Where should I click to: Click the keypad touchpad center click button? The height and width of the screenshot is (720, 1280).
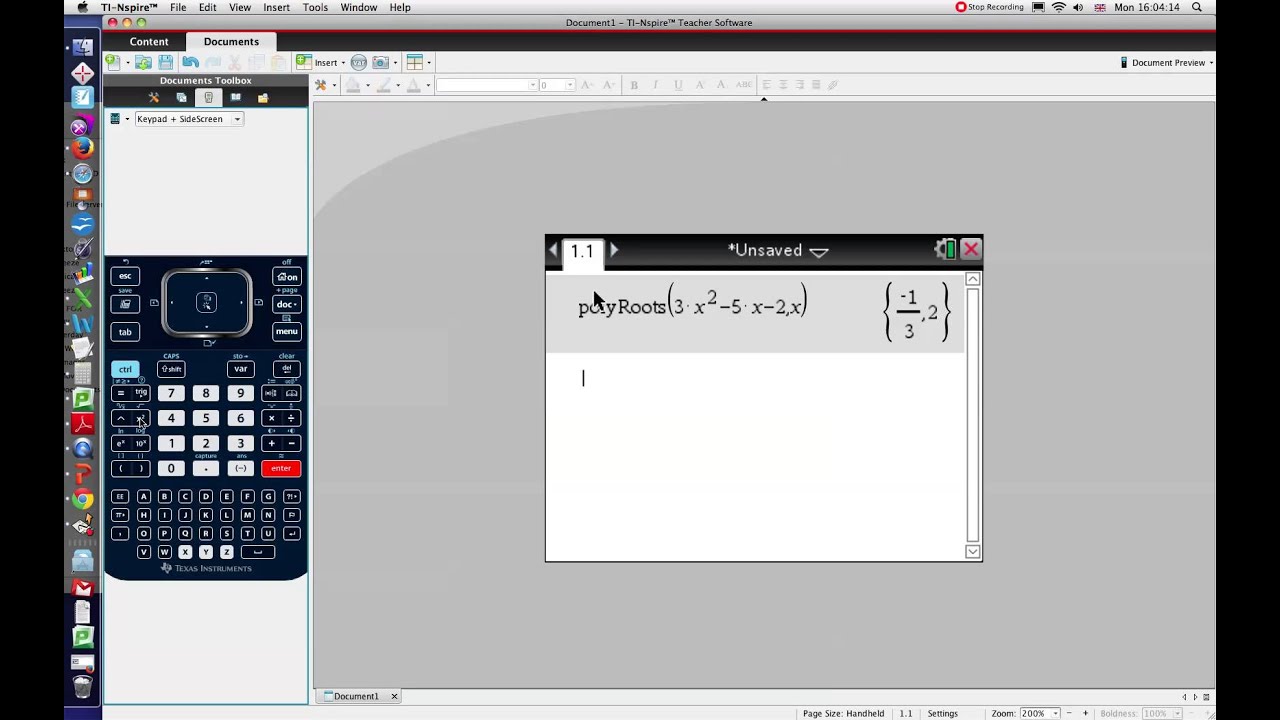click(206, 302)
